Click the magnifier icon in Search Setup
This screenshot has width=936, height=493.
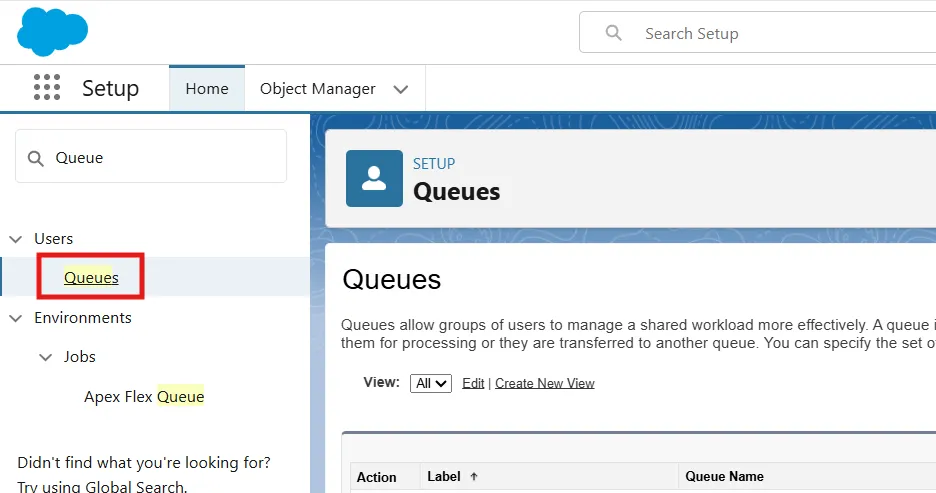[614, 33]
